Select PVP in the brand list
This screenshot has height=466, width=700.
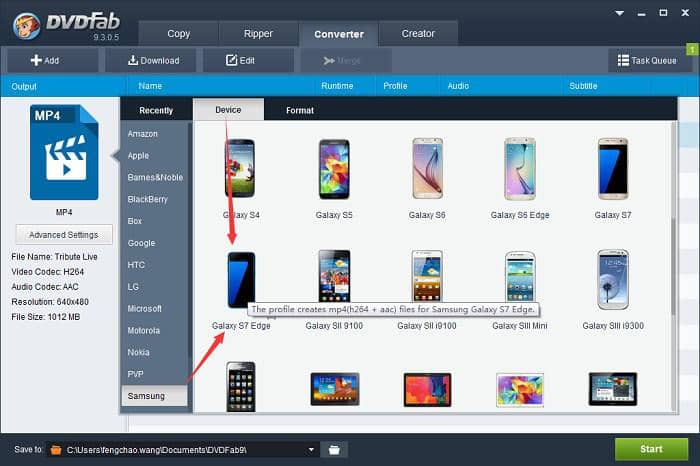click(154, 374)
